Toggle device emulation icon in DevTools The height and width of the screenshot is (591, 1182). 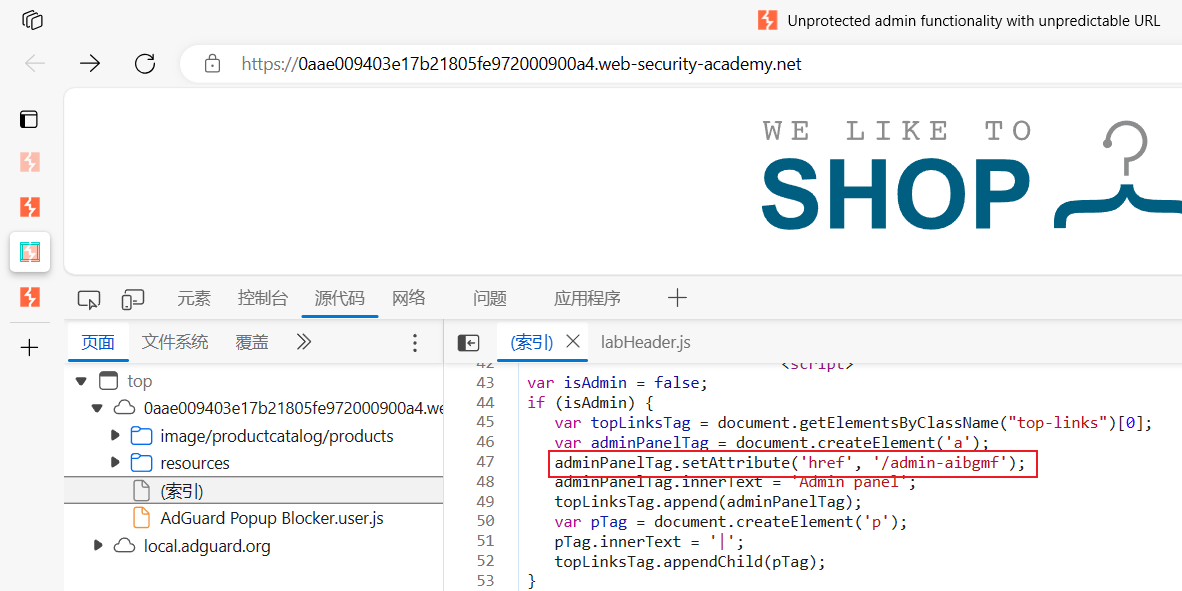133,299
